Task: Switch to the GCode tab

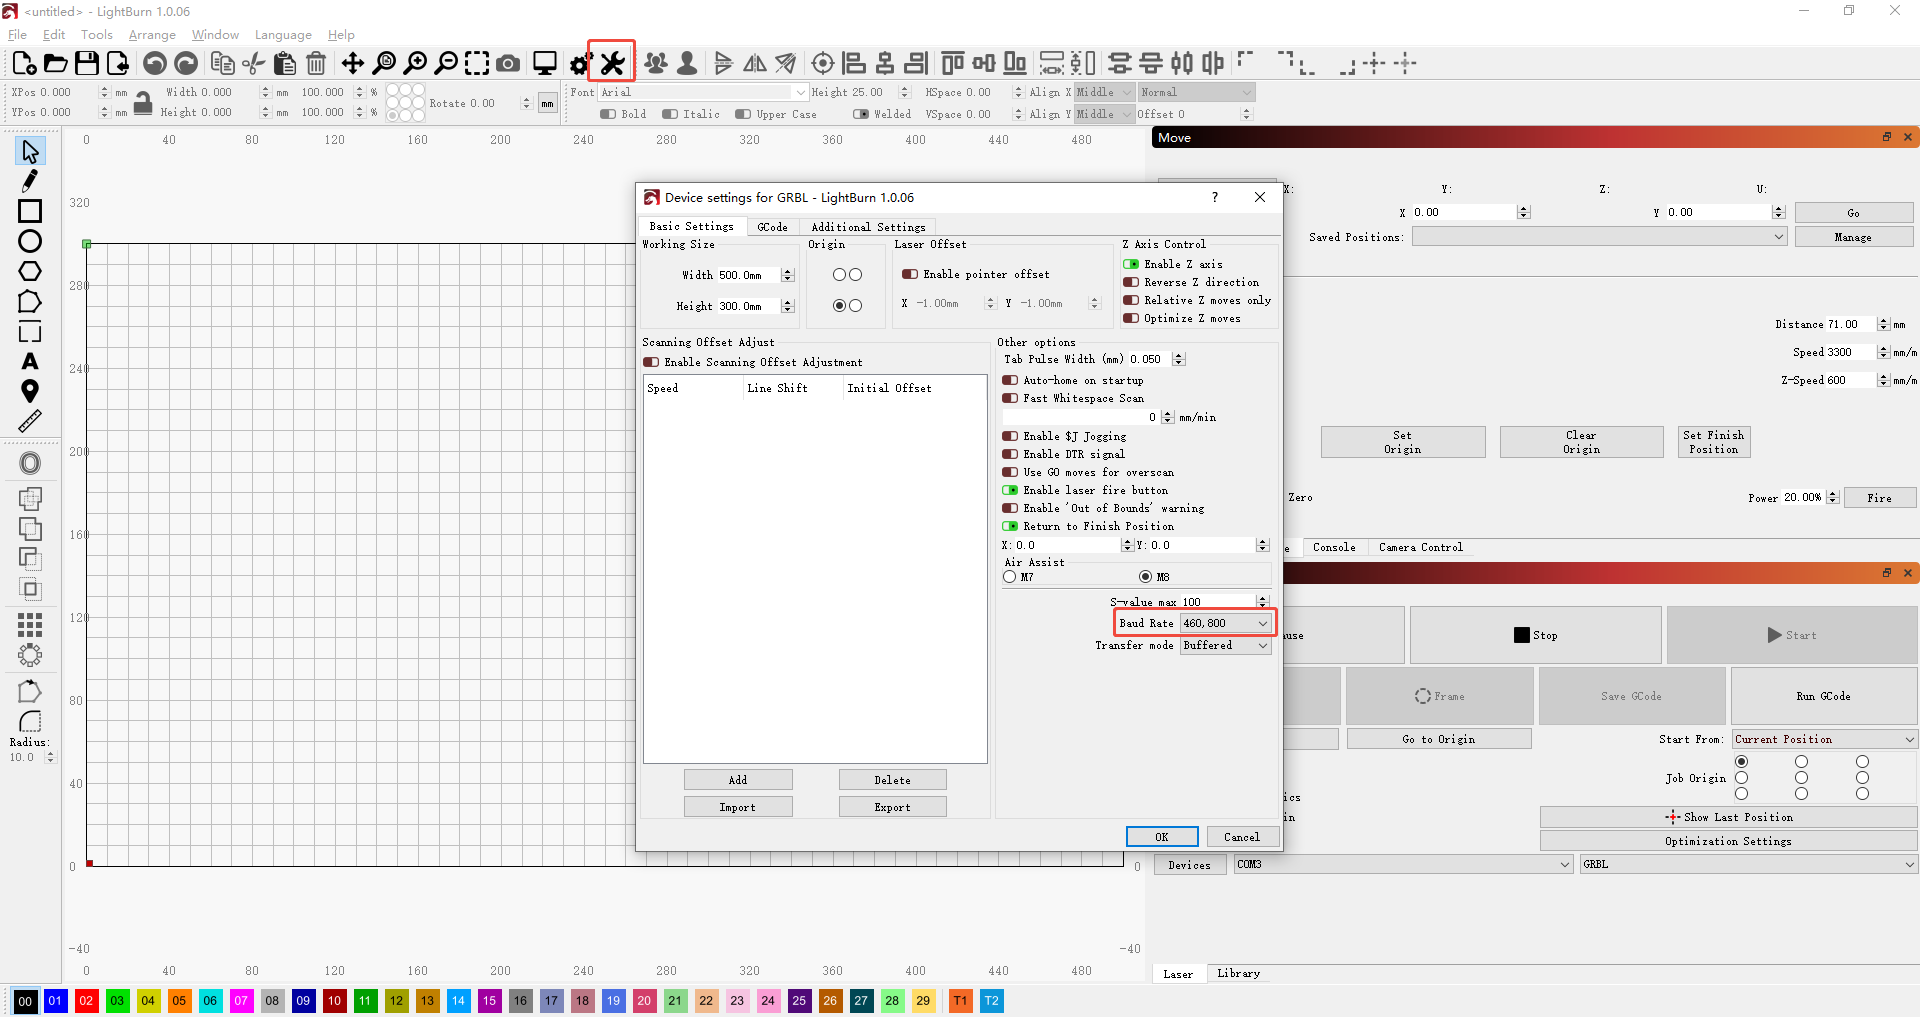Action: click(772, 227)
